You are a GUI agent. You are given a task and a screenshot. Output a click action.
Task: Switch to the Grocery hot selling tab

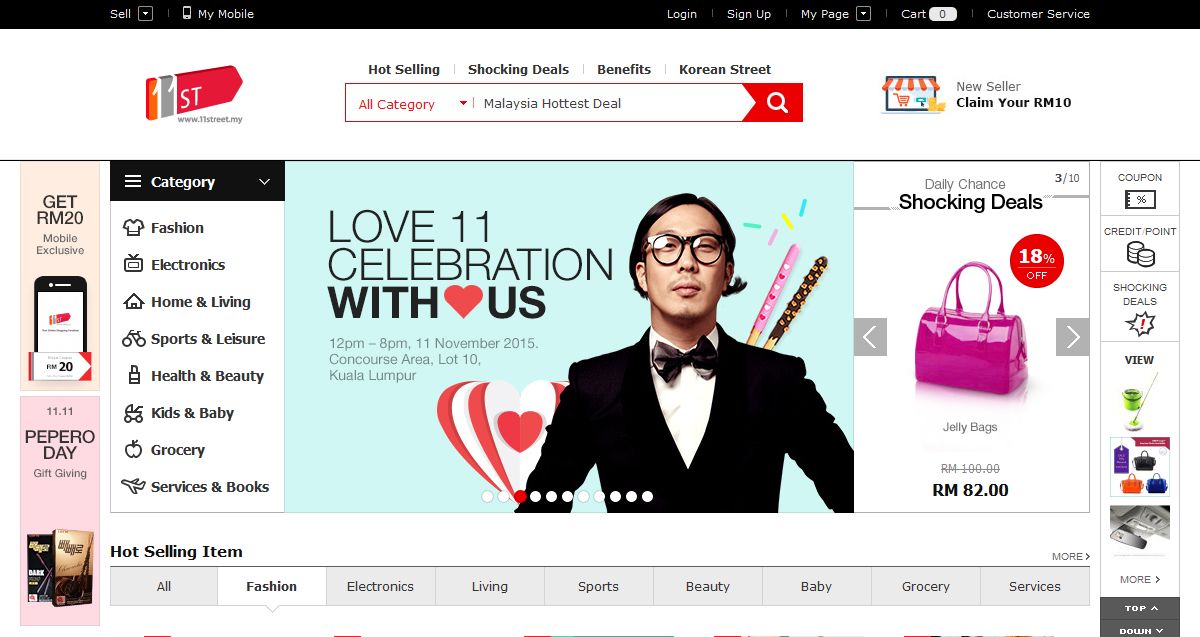pyautogui.click(x=926, y=587)
